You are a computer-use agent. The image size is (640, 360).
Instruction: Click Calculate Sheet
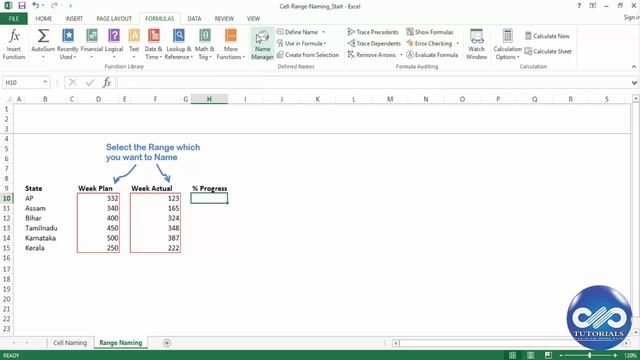pyautogui.click(x=548, y=51)
